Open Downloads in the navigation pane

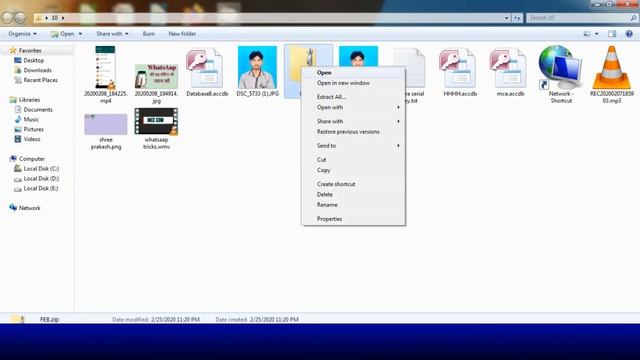click(37, 70)
